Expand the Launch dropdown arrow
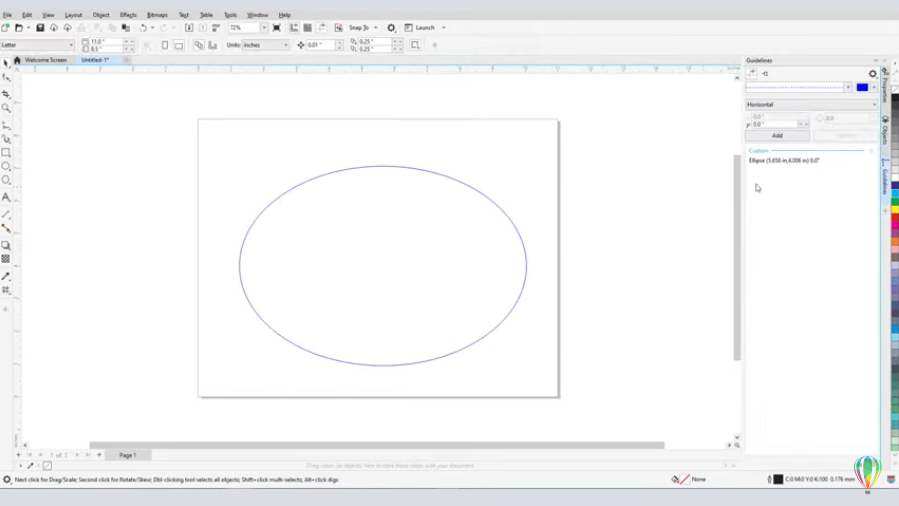 tap(443, 28)
